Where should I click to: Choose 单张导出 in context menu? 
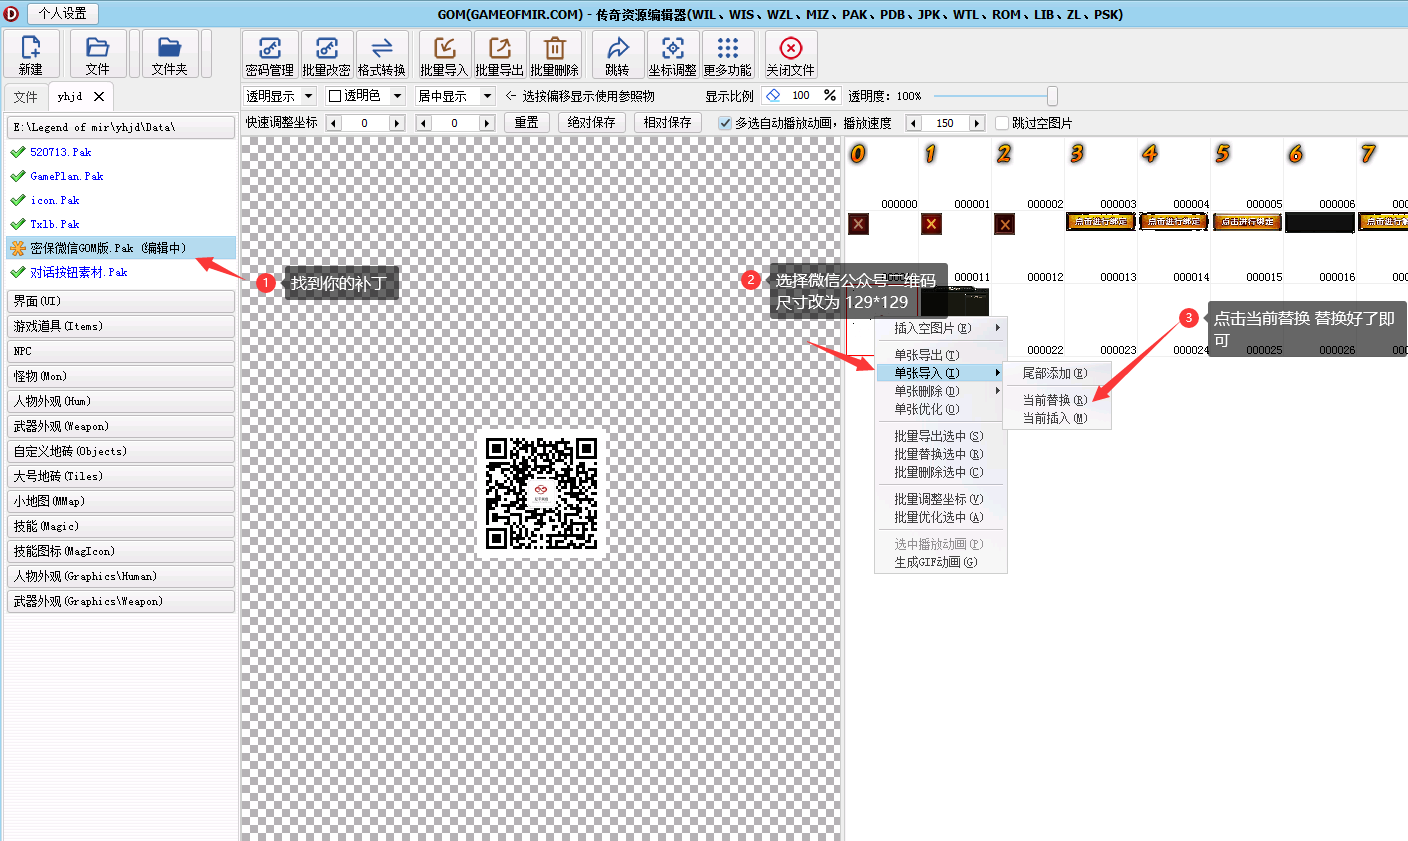coord(940,355)
